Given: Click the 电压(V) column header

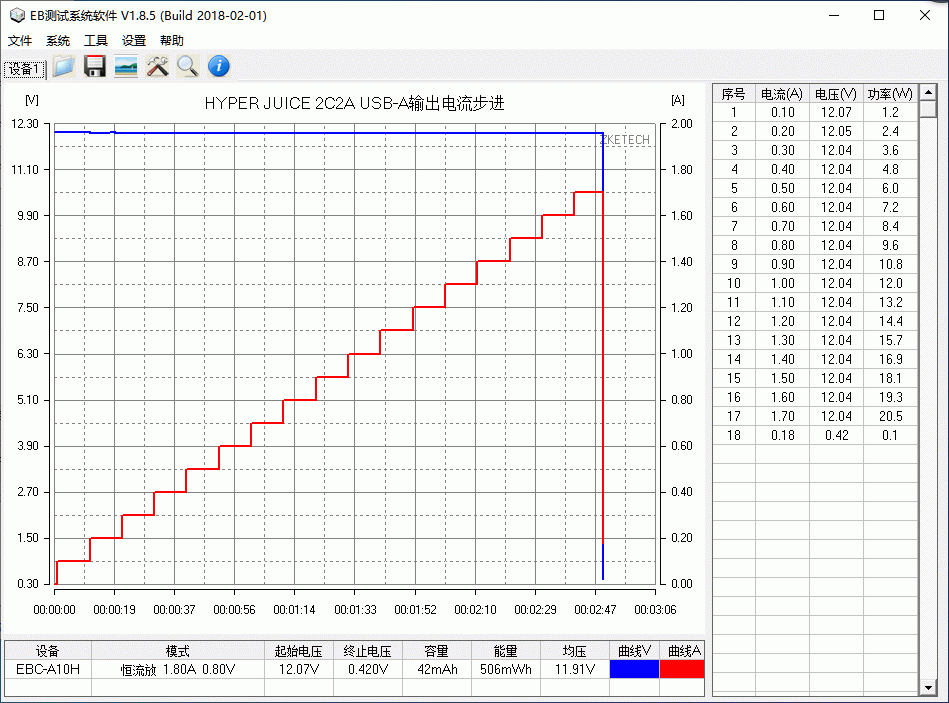Looking at the screenshot, I should [836, 94].
